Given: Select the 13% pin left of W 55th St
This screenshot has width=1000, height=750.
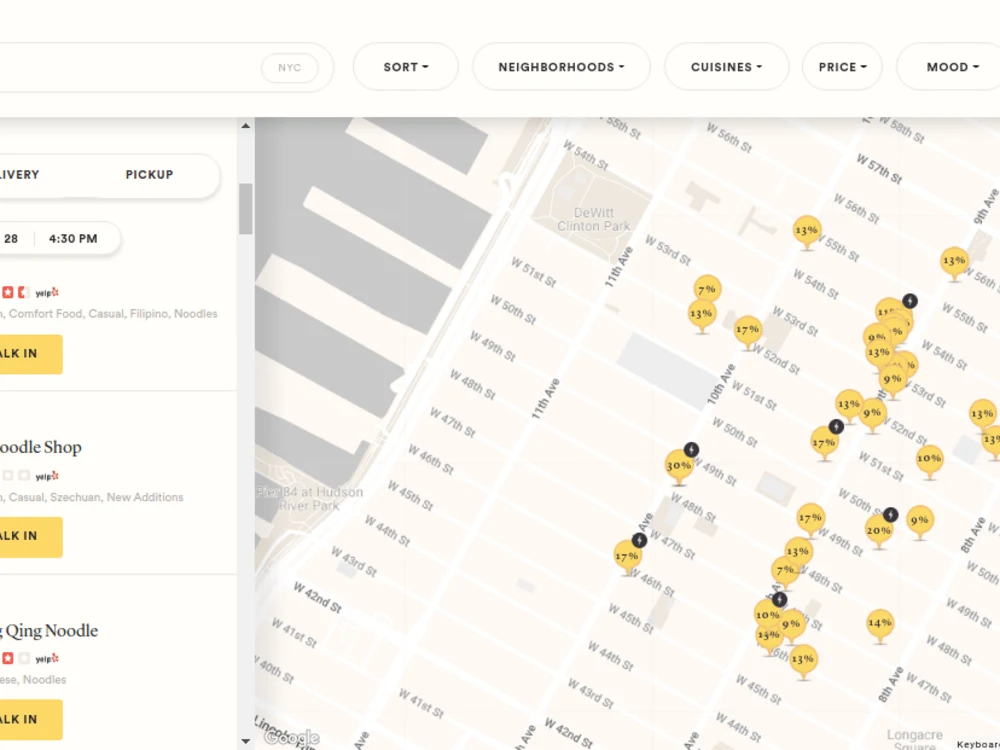Looking at the screenshot, I should [807, 232].
